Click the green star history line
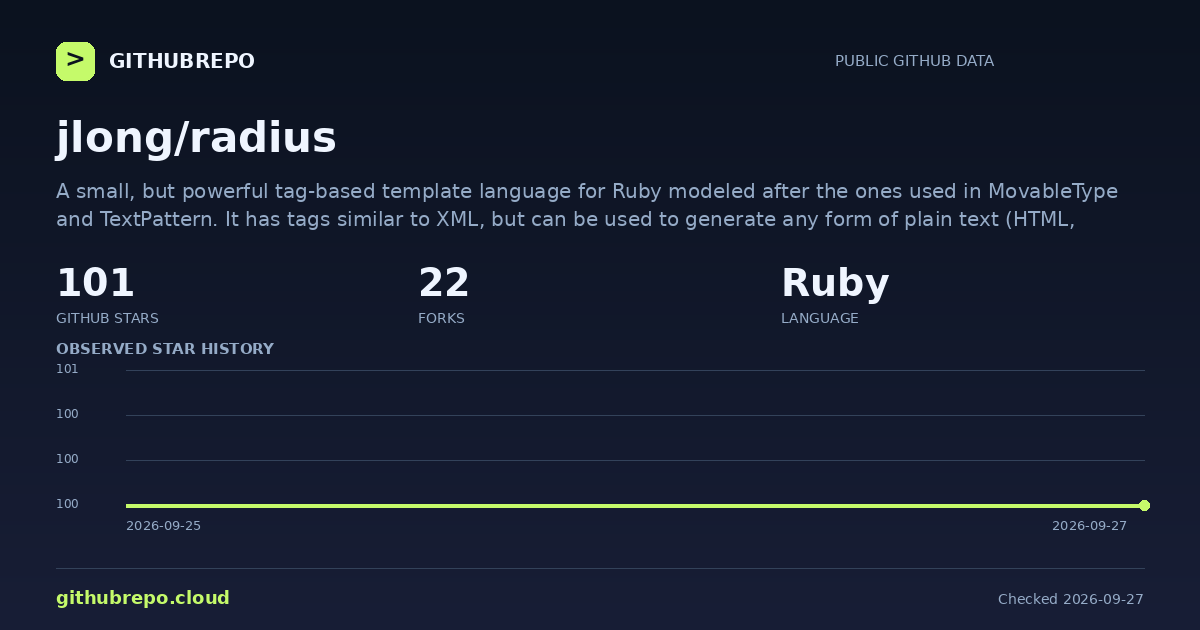Screen dimensions: 1200x630 tap(635, 505)
